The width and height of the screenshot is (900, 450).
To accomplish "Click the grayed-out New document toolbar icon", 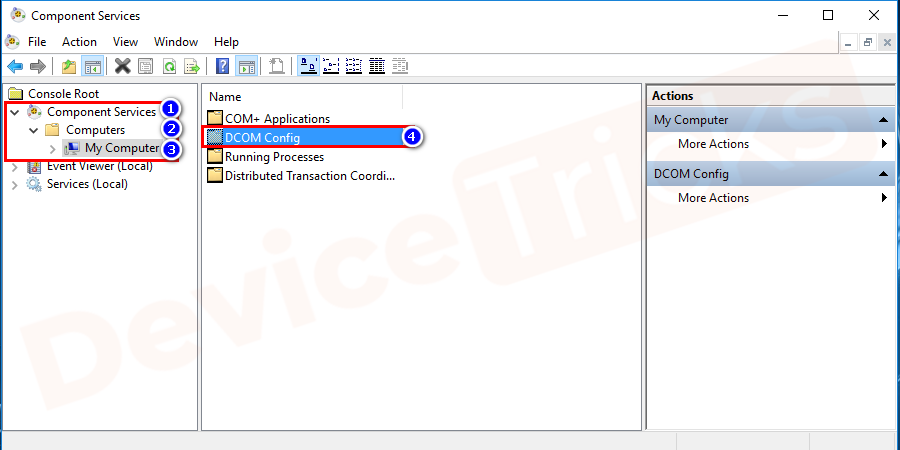I will [x=277, y=67].
